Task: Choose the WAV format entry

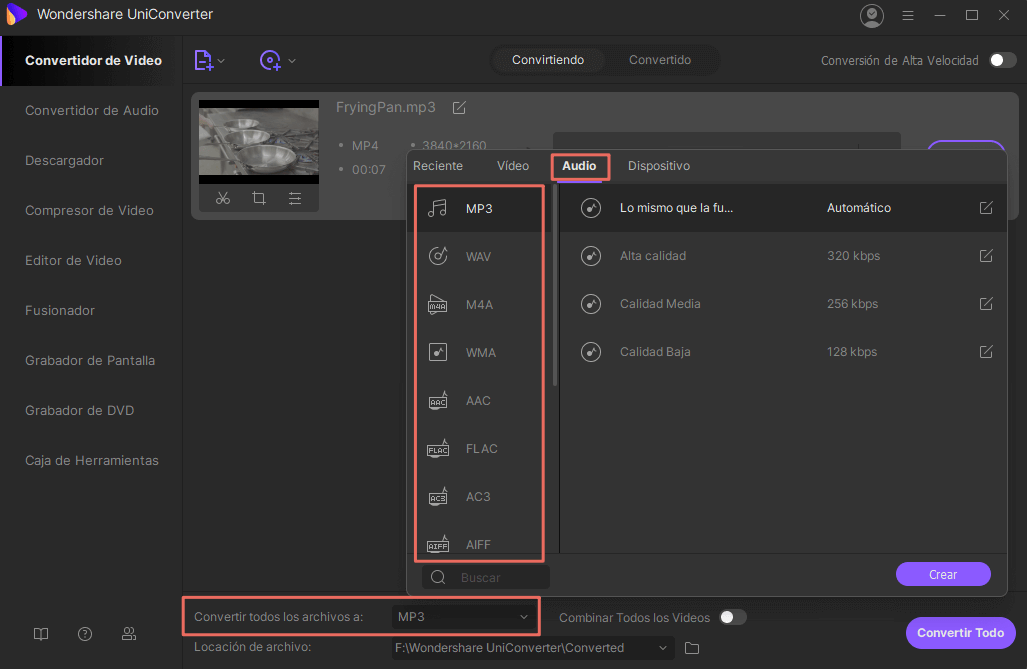Action: tap(479, 256)
